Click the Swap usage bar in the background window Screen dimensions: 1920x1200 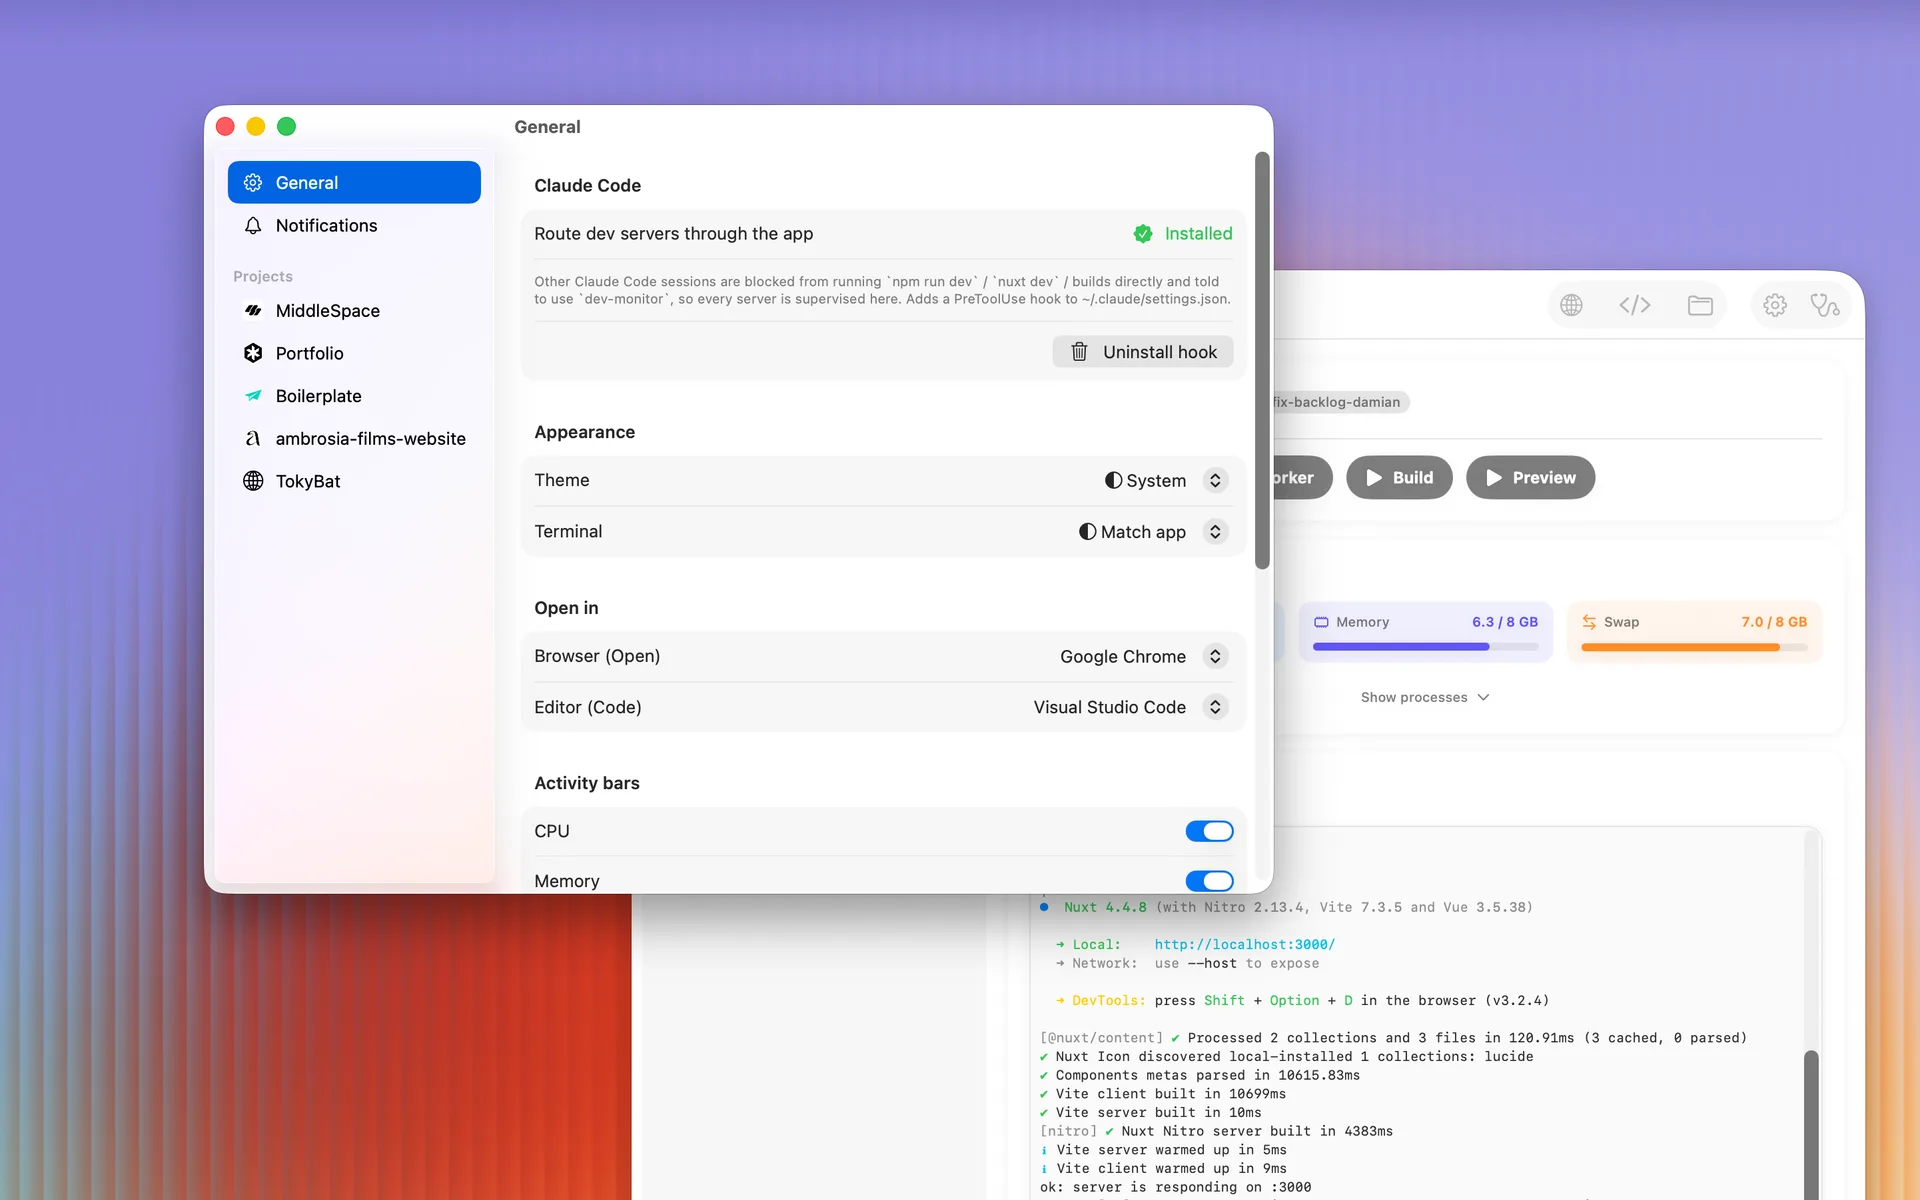pos(1694,647)
